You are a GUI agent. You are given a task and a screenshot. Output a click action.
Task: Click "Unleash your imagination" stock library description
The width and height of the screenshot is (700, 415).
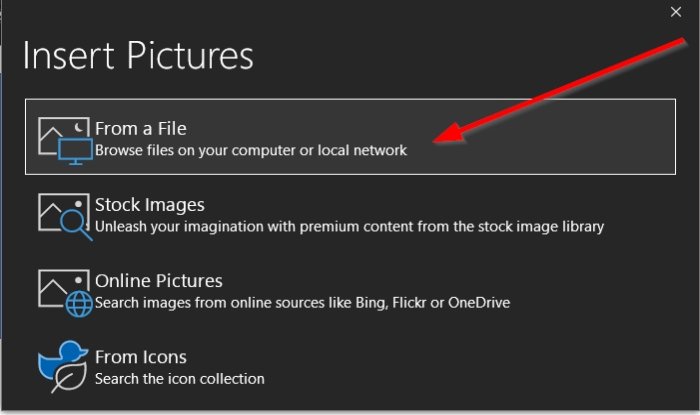point(349,227)
